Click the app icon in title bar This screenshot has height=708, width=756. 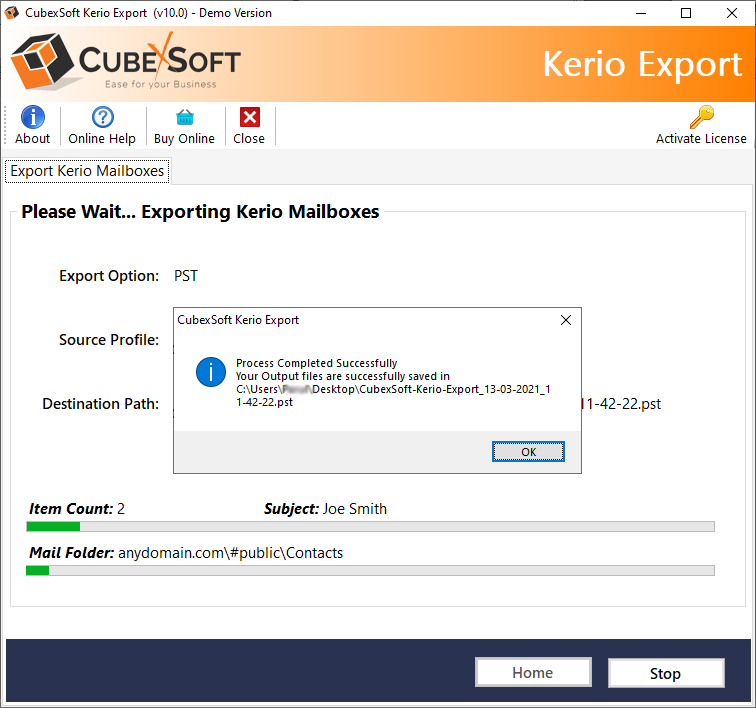[12, 13]
